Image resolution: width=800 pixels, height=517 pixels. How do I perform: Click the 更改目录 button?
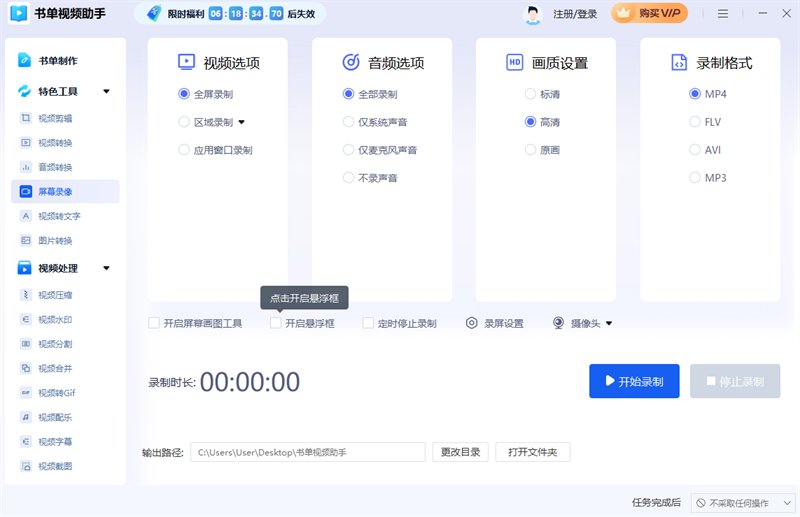pos(461,452)
